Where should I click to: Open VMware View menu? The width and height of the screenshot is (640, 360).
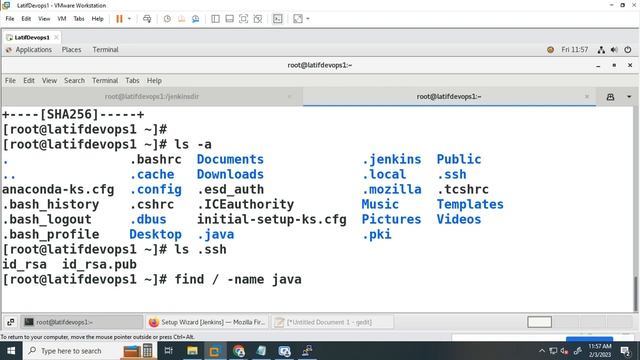(x=44, y=19)
